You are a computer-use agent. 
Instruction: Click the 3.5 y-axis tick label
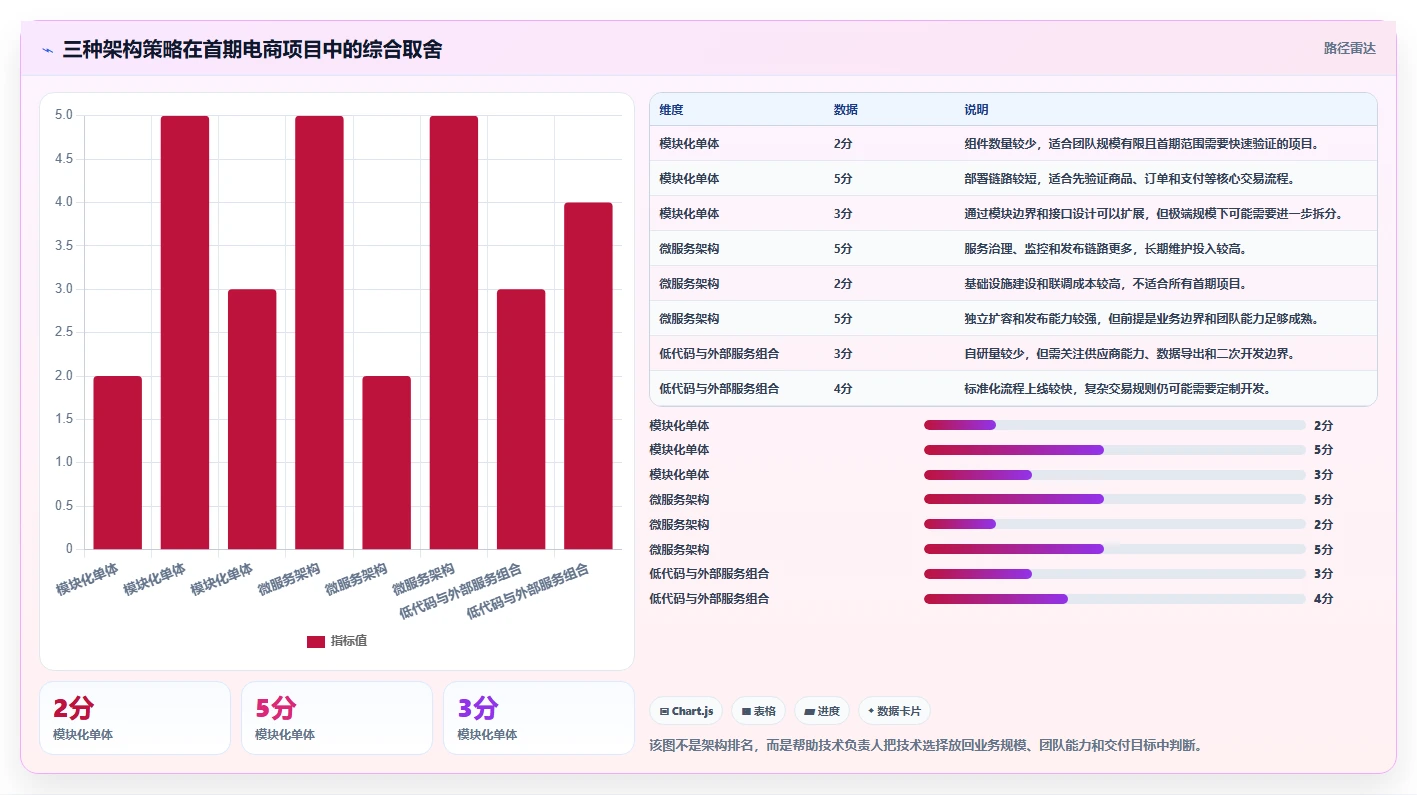tap(63, 246)
